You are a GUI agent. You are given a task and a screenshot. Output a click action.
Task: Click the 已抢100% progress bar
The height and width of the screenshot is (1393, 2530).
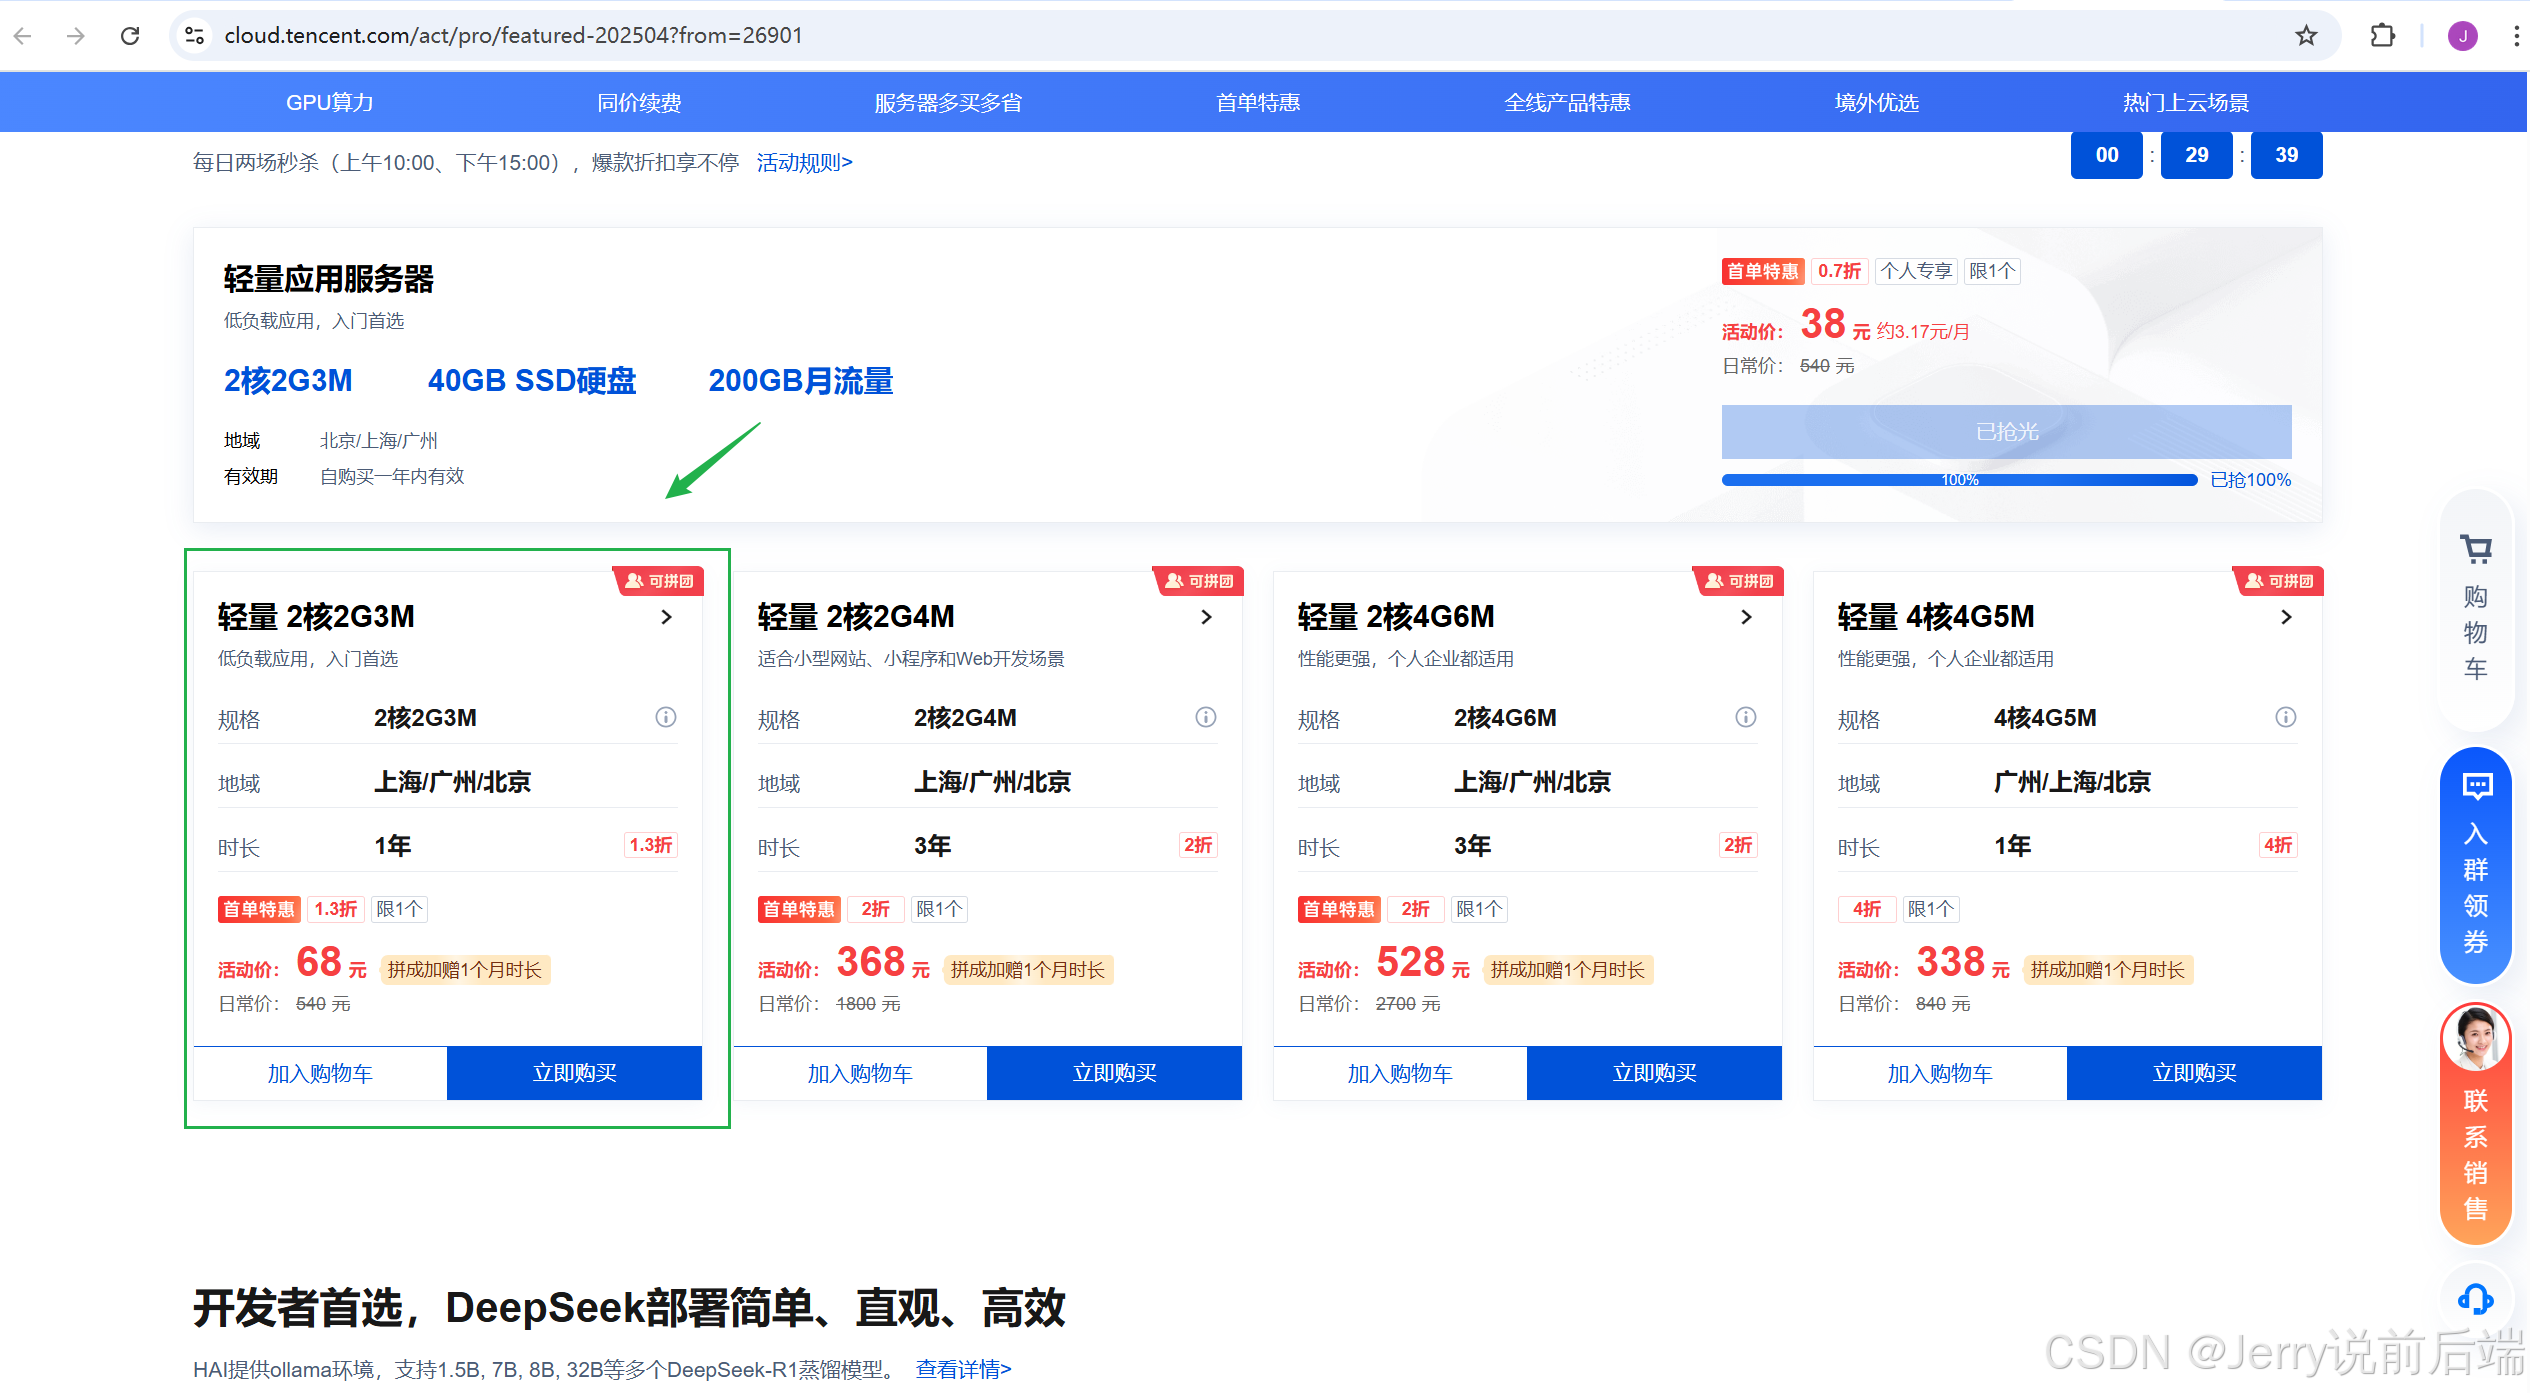click(1958, 480)
